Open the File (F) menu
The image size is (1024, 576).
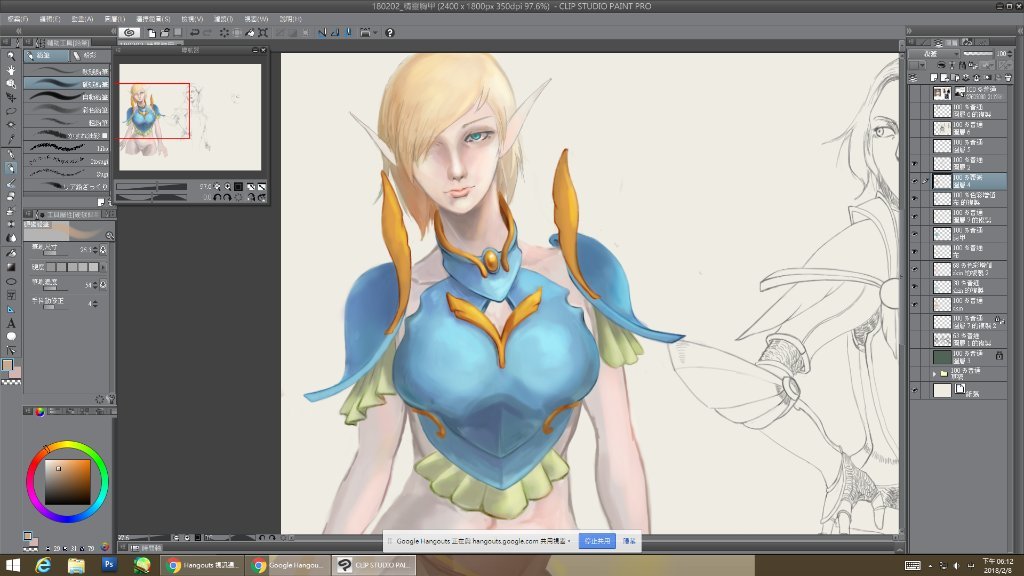tap(18, 19)
